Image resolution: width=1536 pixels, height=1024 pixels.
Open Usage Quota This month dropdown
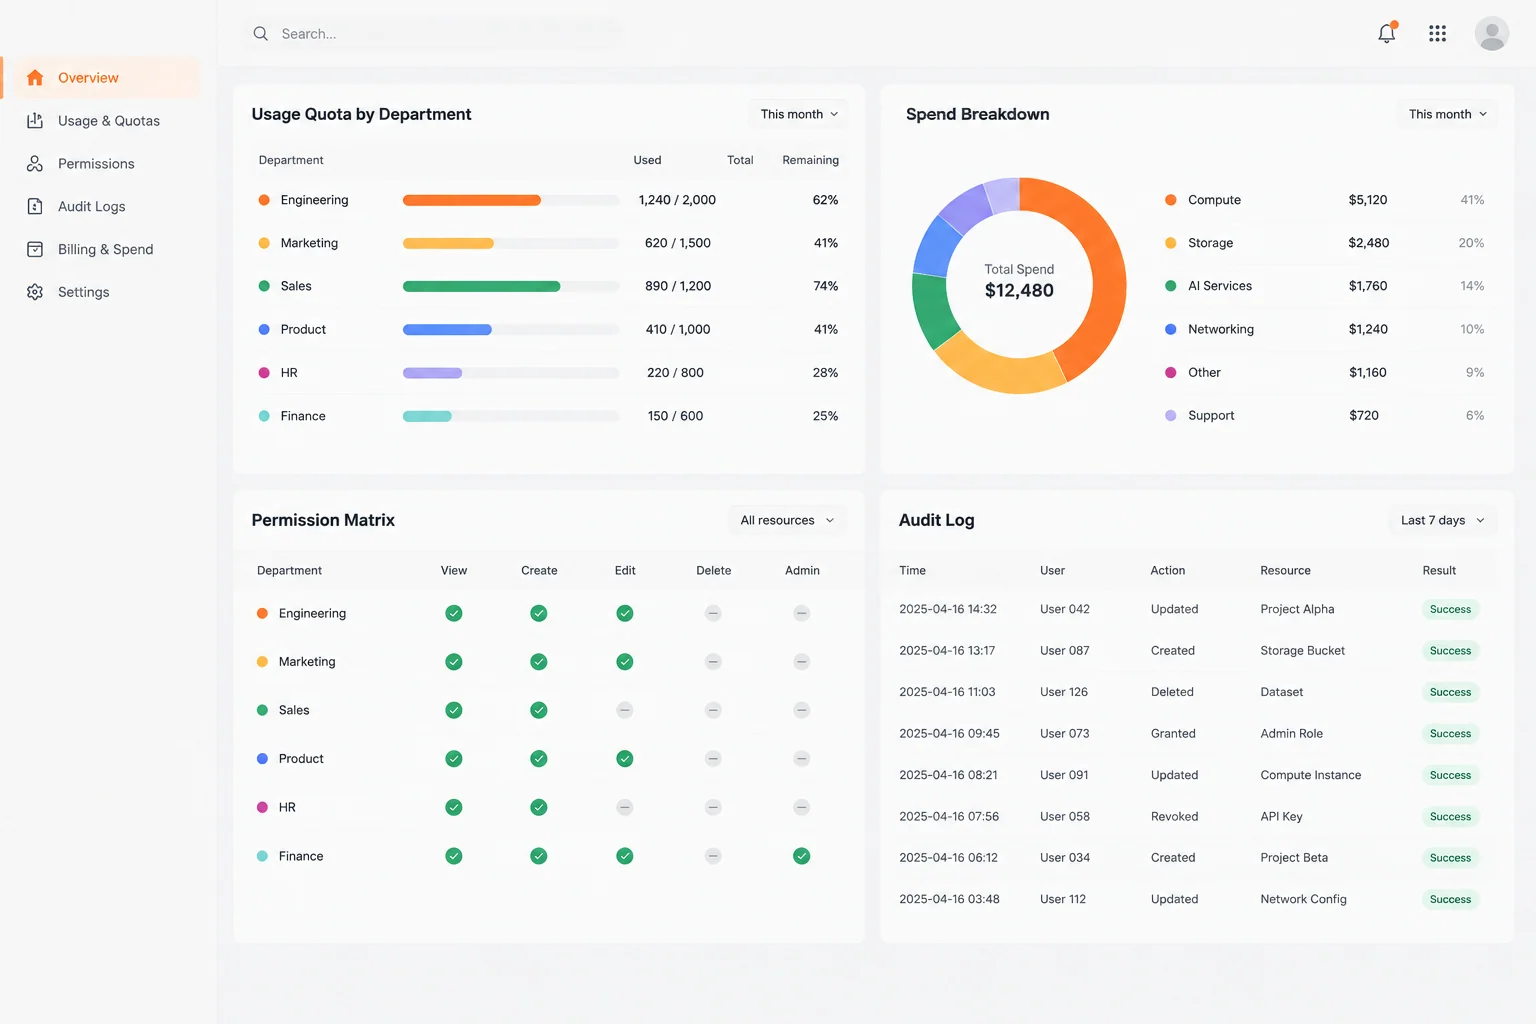[x=799, y=114]
